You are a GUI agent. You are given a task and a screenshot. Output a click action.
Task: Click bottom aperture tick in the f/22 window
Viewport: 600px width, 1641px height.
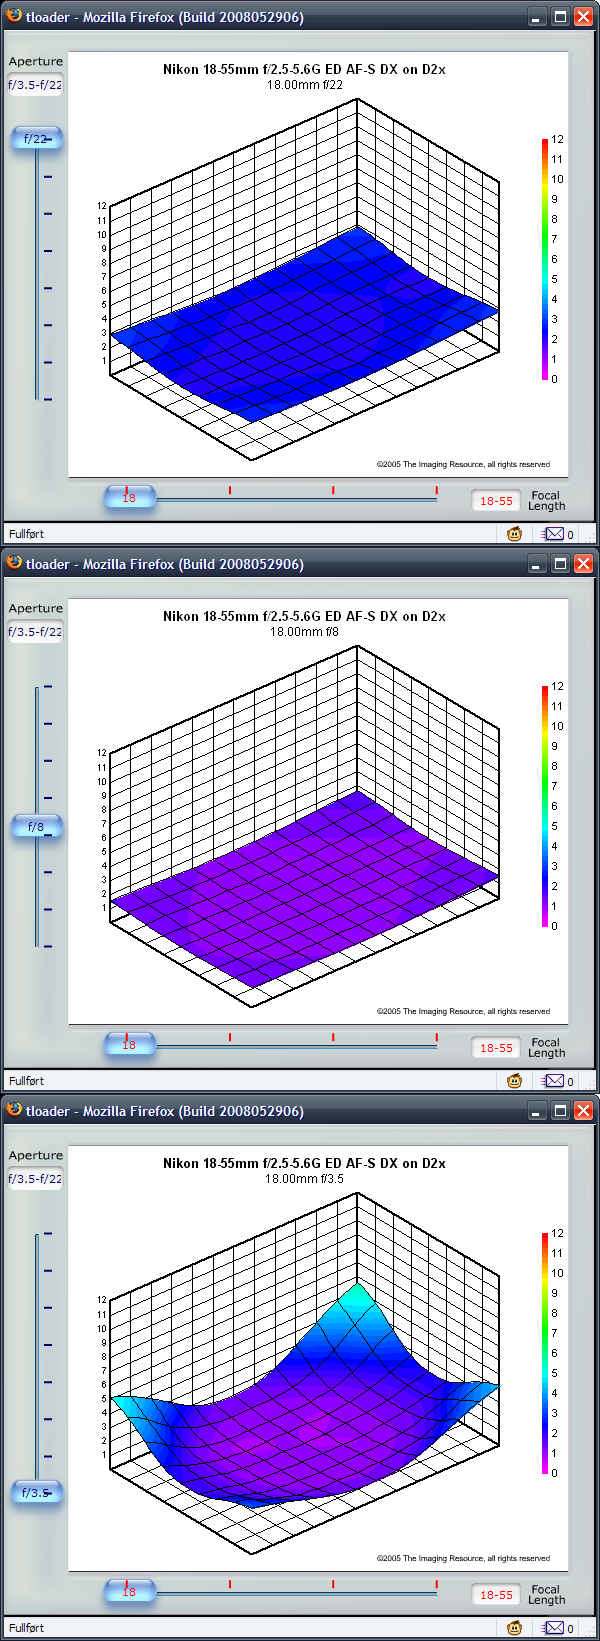(48, 399)
